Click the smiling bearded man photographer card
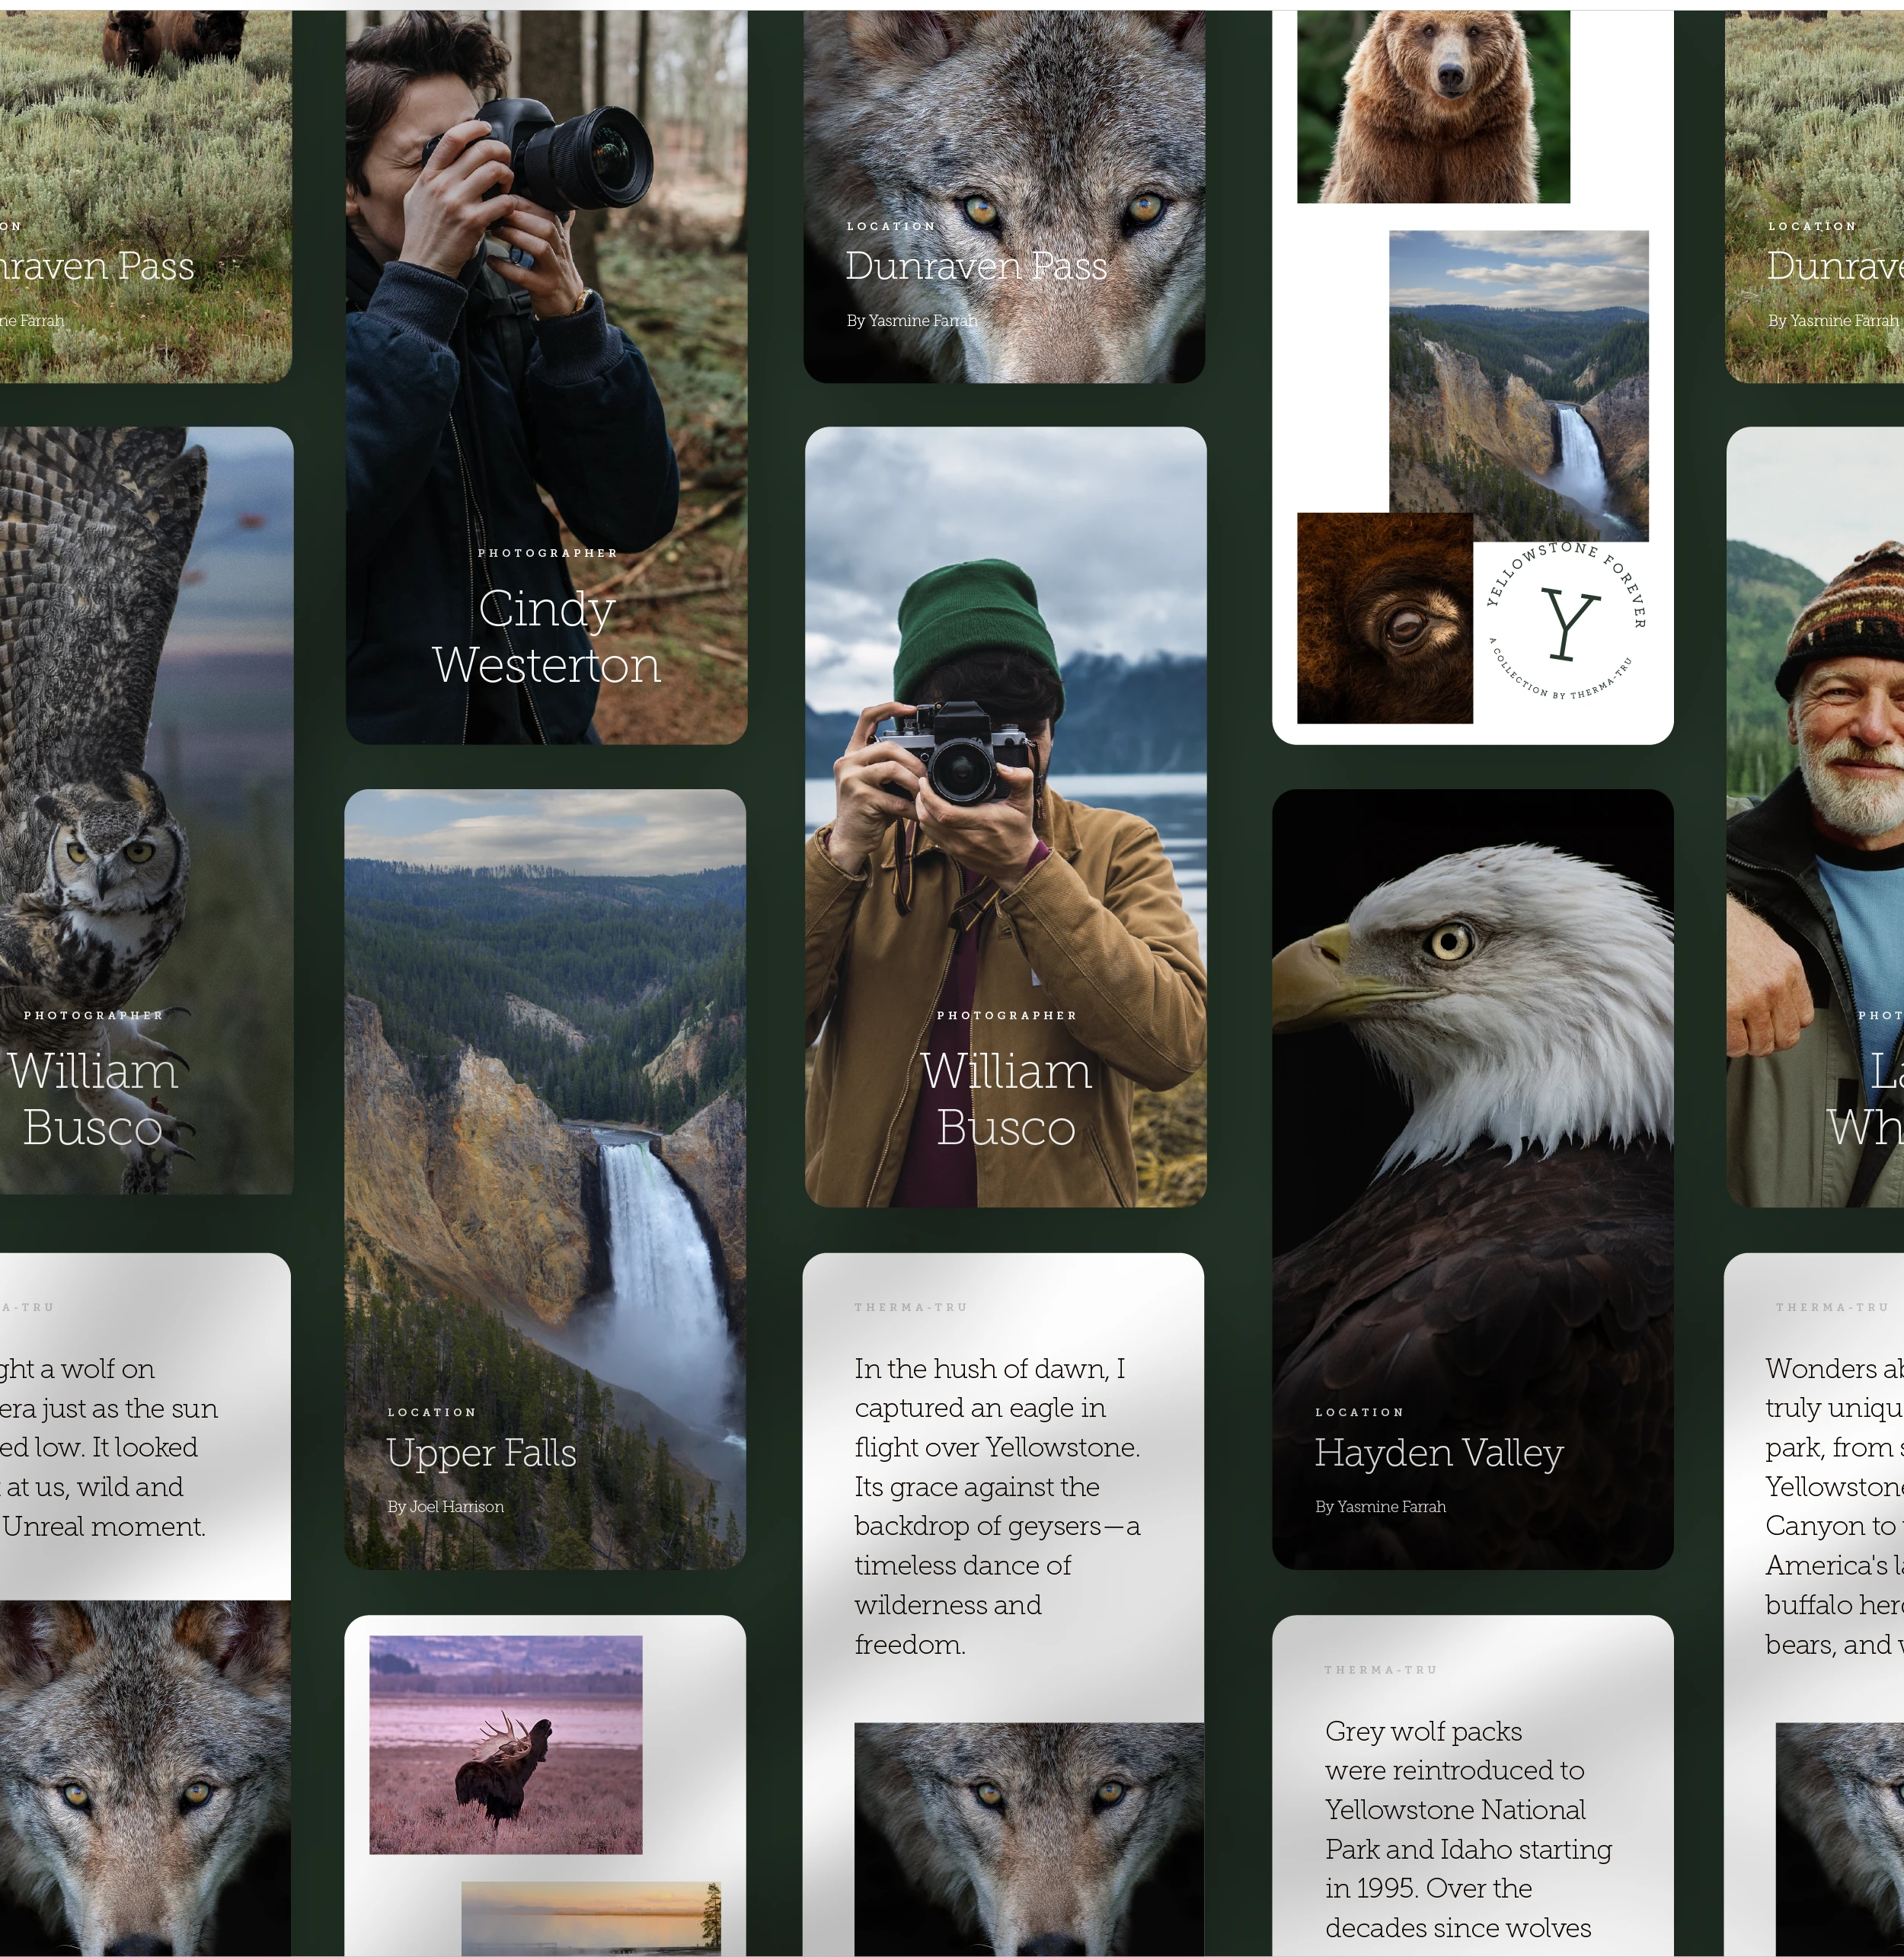Screen dimensions: 1904x1957 (1815, 817)
